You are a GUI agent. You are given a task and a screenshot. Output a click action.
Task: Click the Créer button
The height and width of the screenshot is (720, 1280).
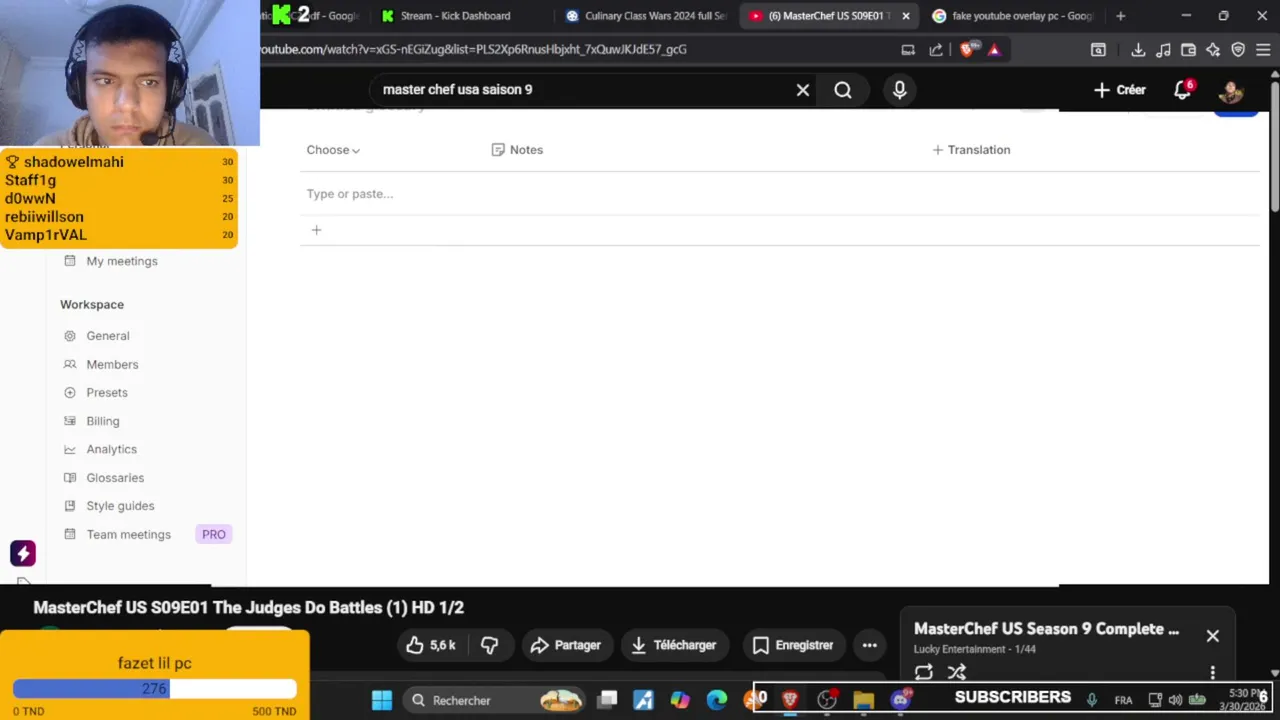(x=1119, y=90)
